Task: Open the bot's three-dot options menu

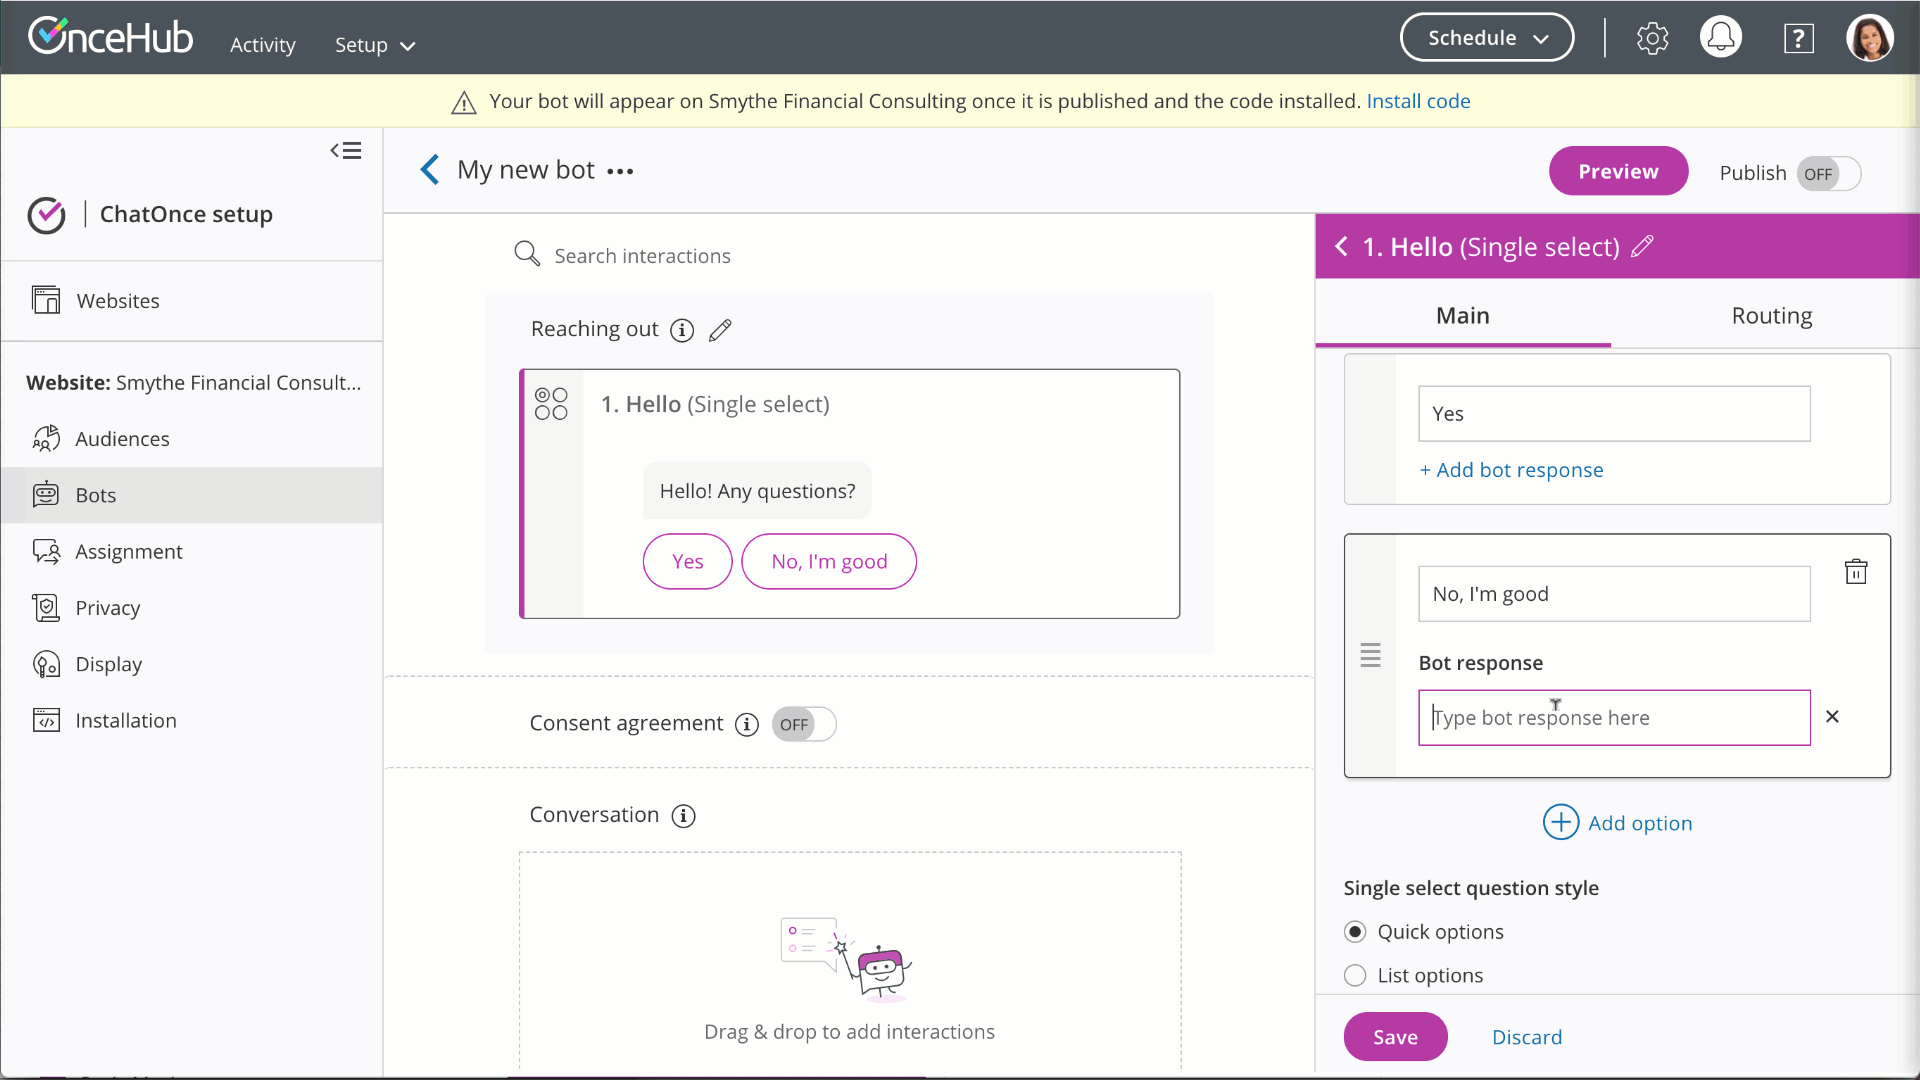Action: [620, 171]
